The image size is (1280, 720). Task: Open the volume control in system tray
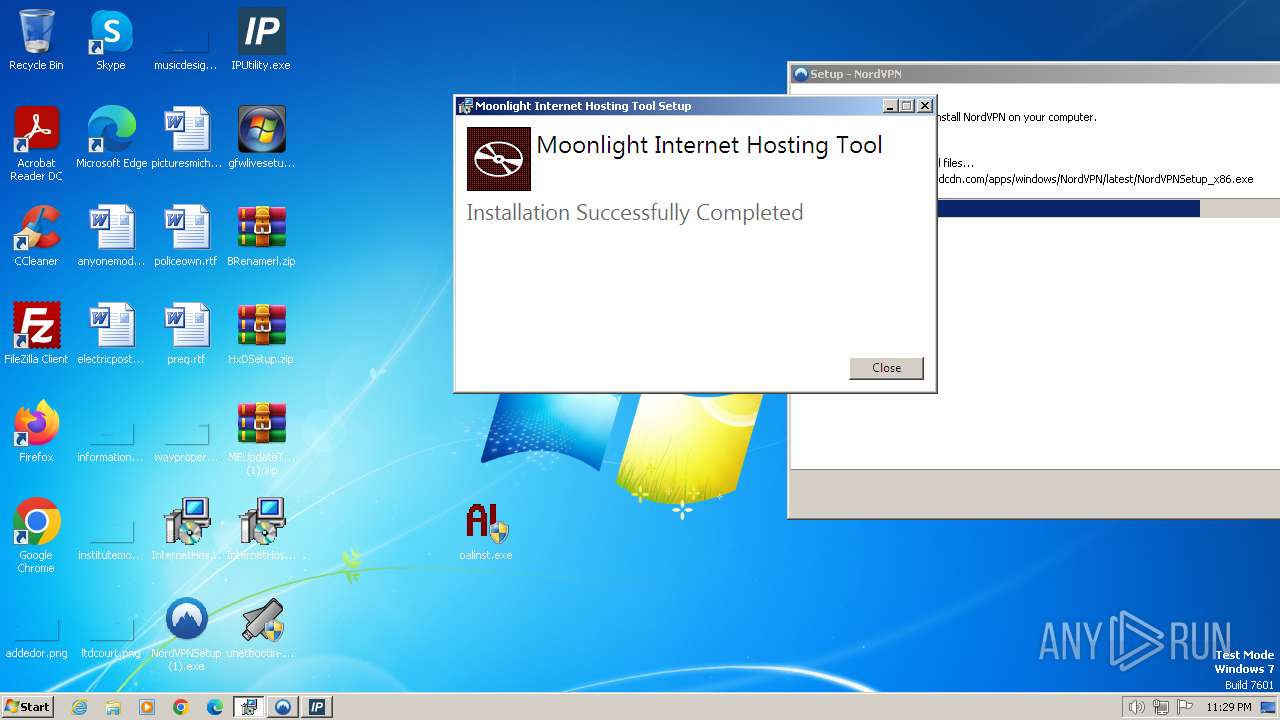[1136, 707]
